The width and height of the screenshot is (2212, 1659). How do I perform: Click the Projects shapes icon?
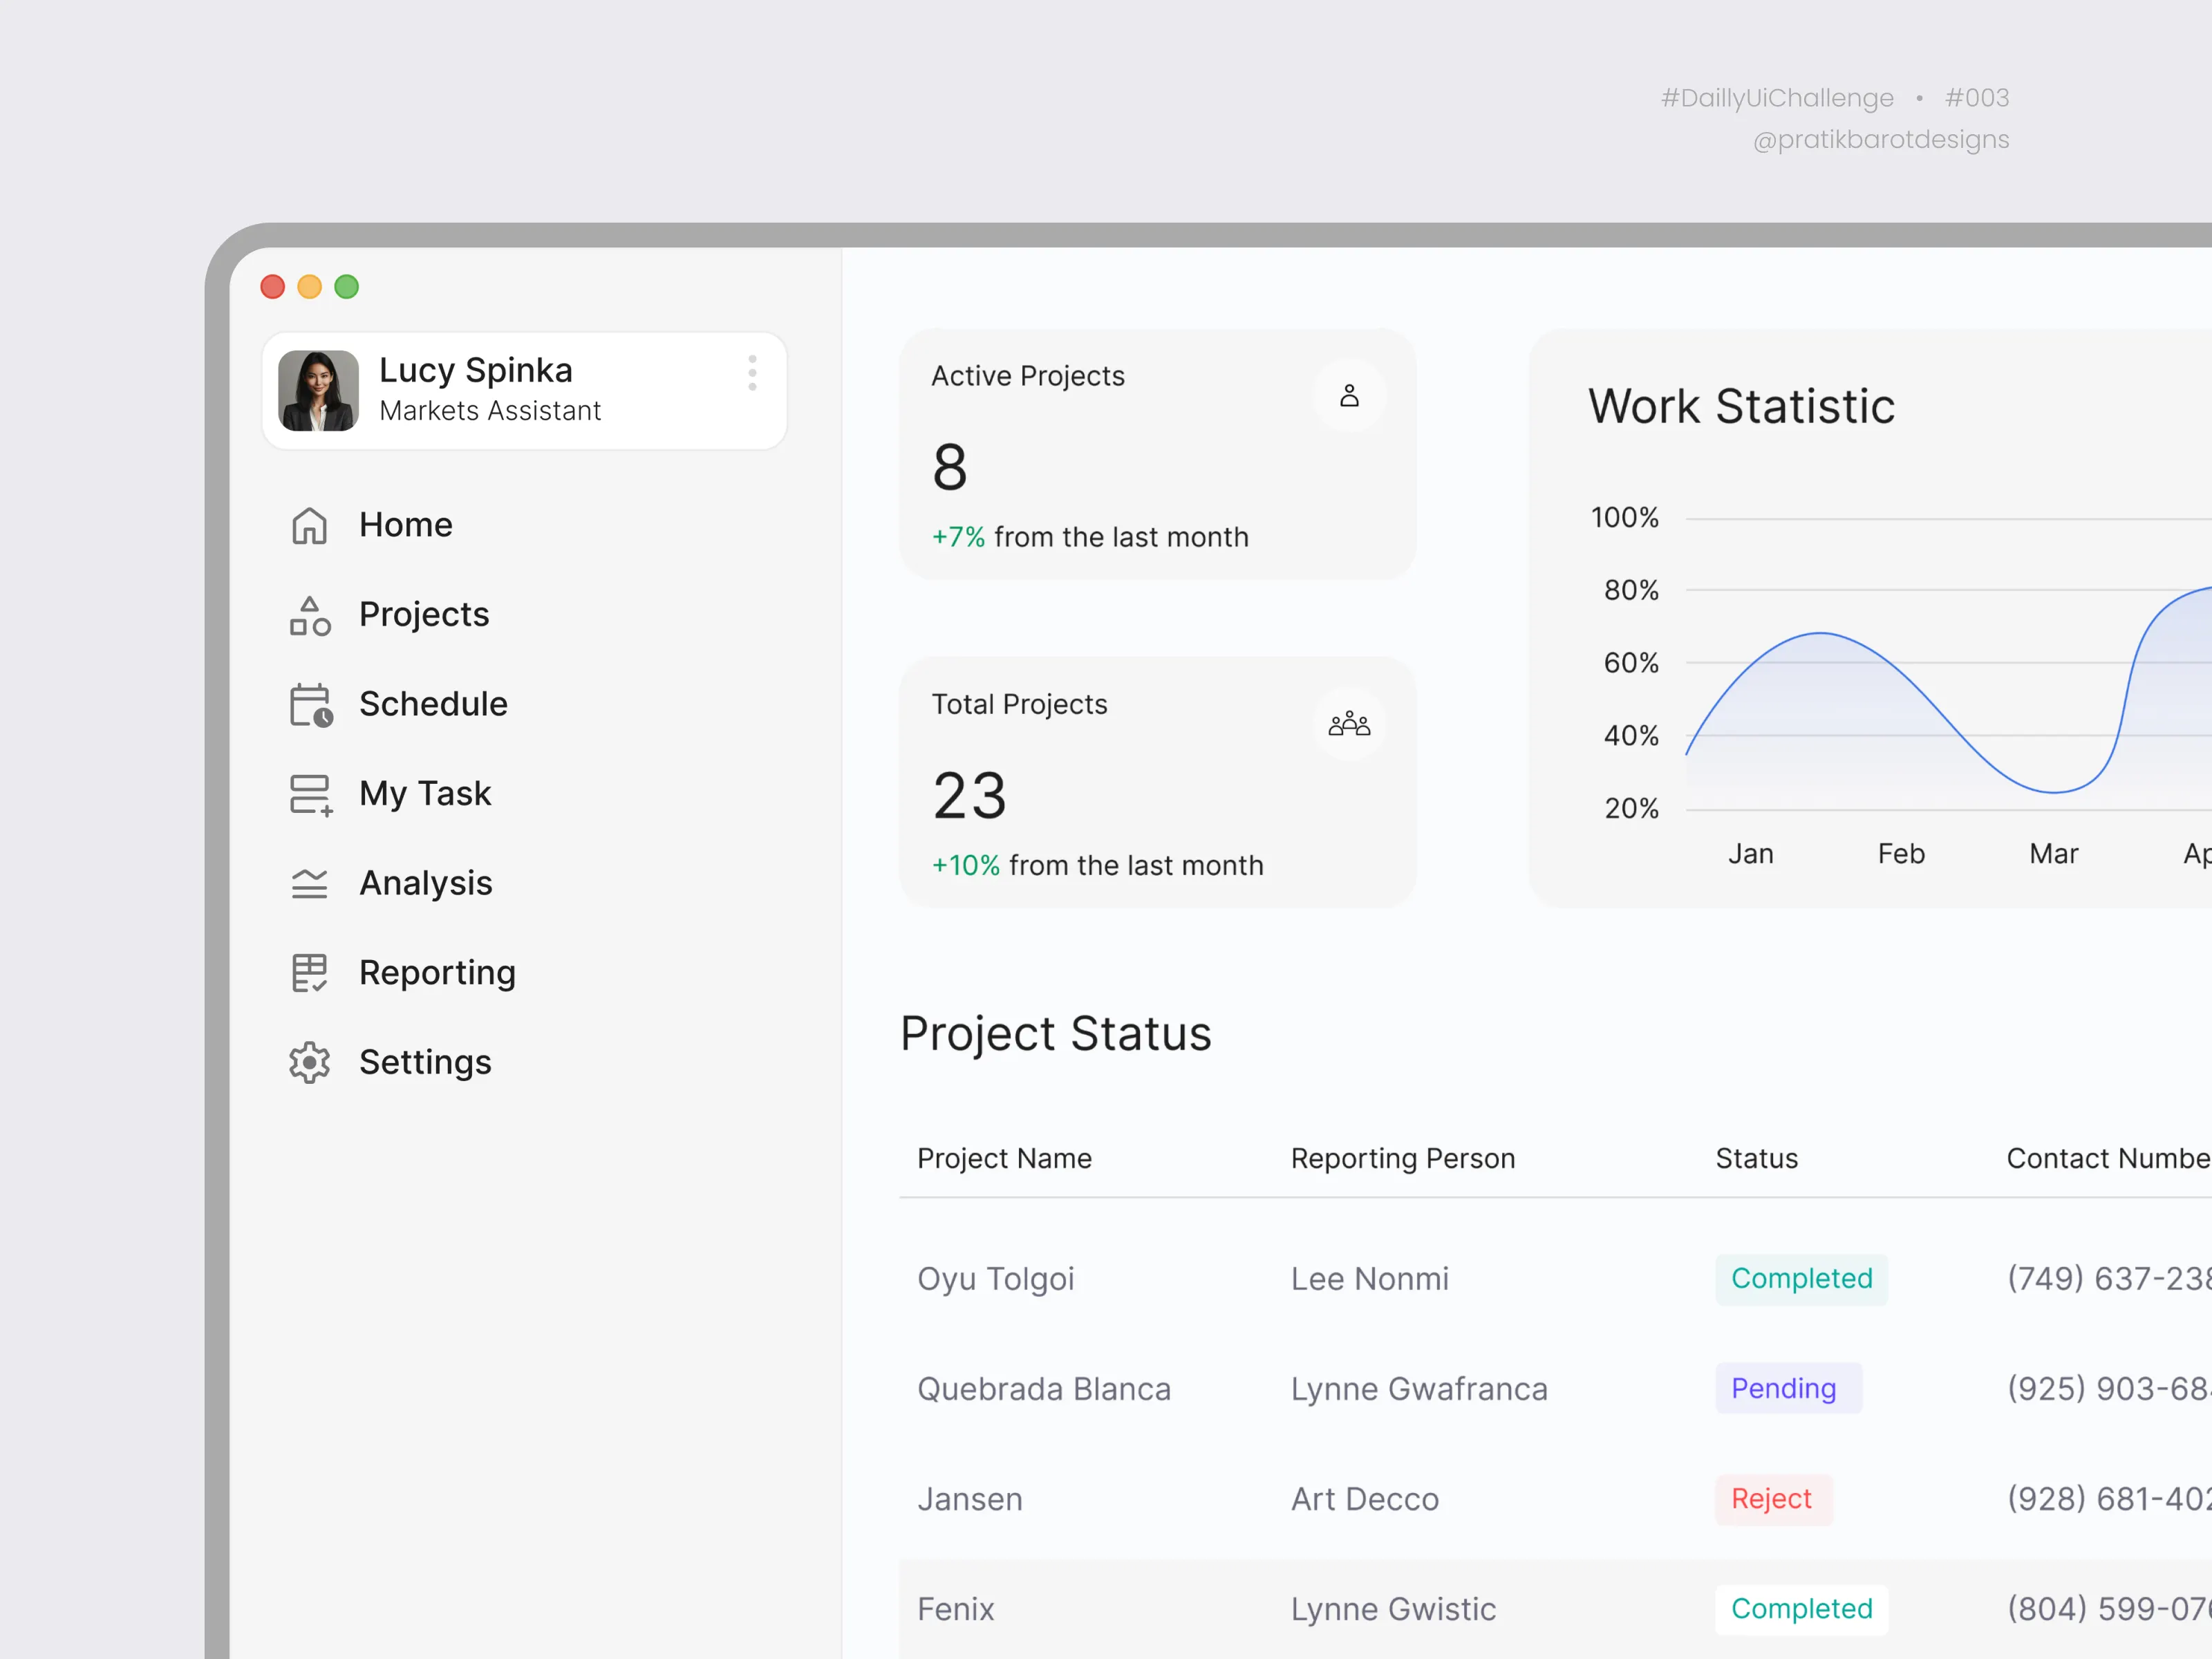coord(309,615)
